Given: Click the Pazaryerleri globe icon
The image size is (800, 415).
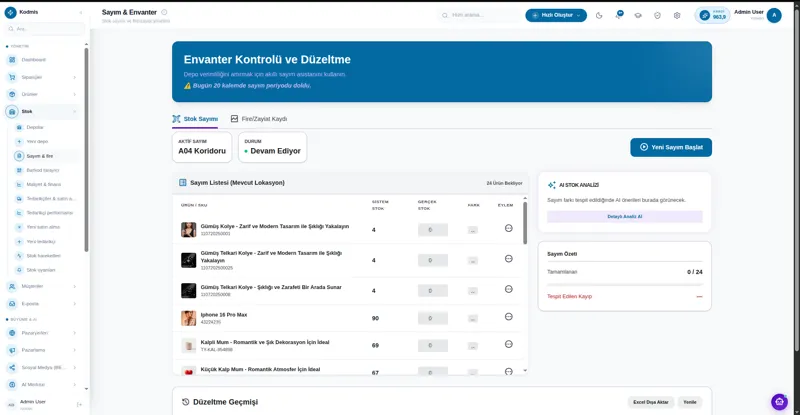Looking at the screenshot, I should (x=12, y=333).
